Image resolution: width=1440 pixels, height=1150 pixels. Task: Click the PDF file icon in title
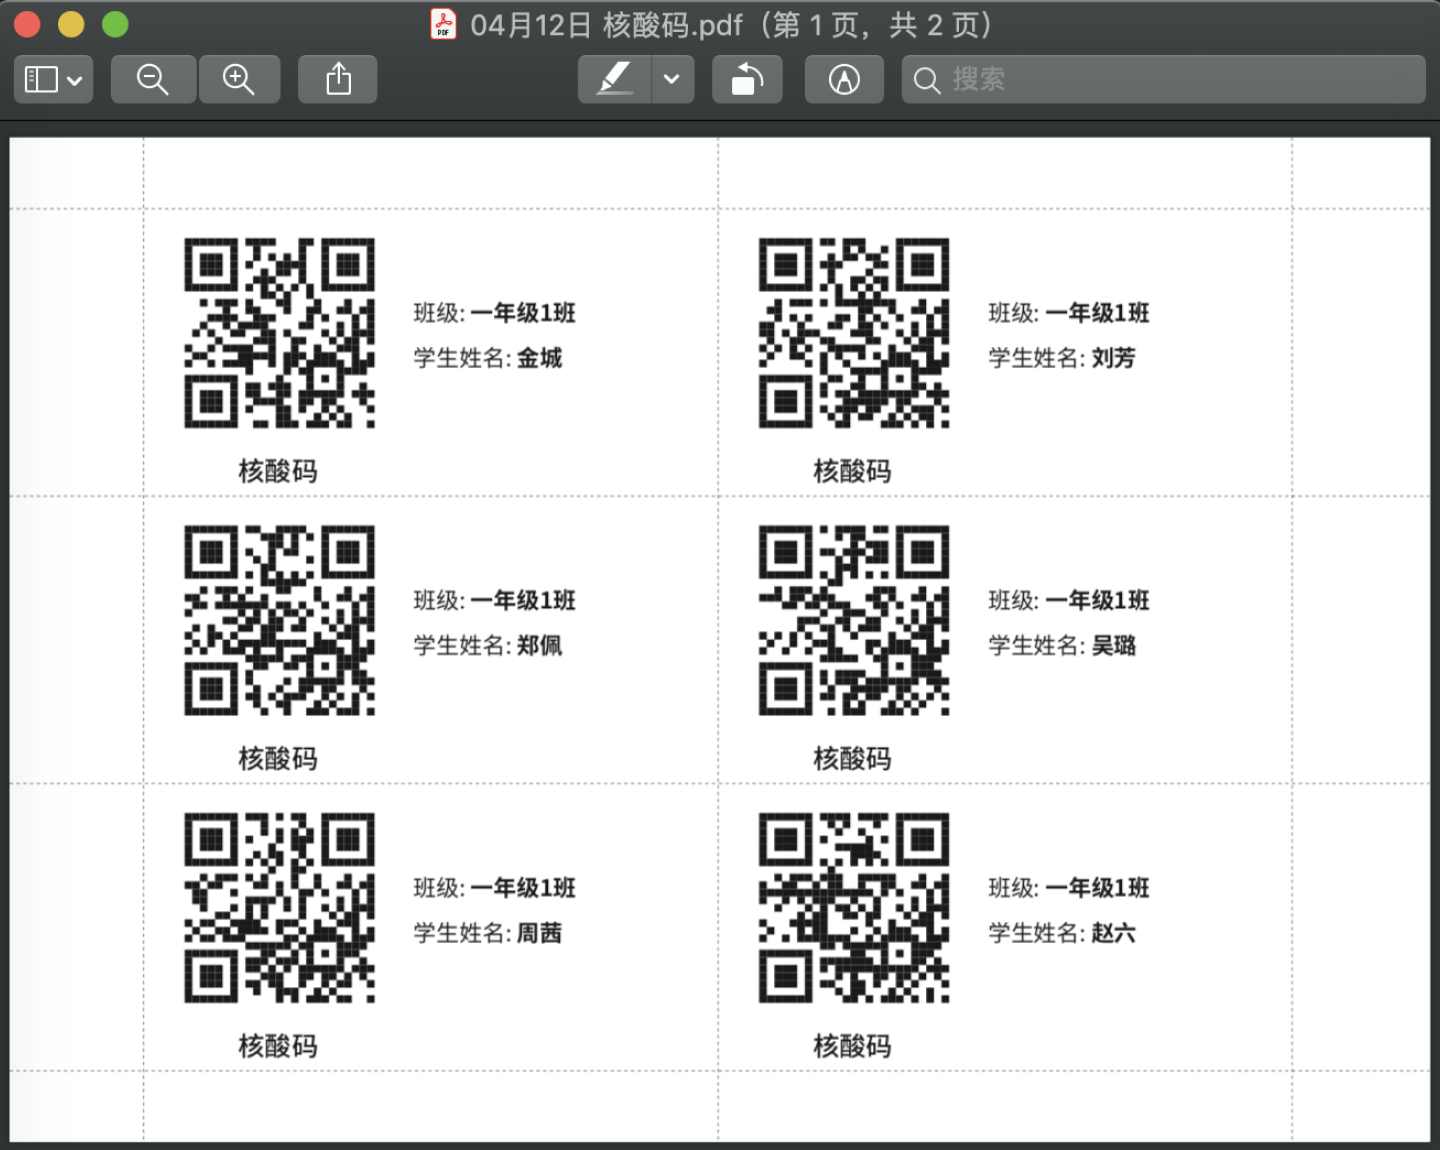tap(443, 24)
